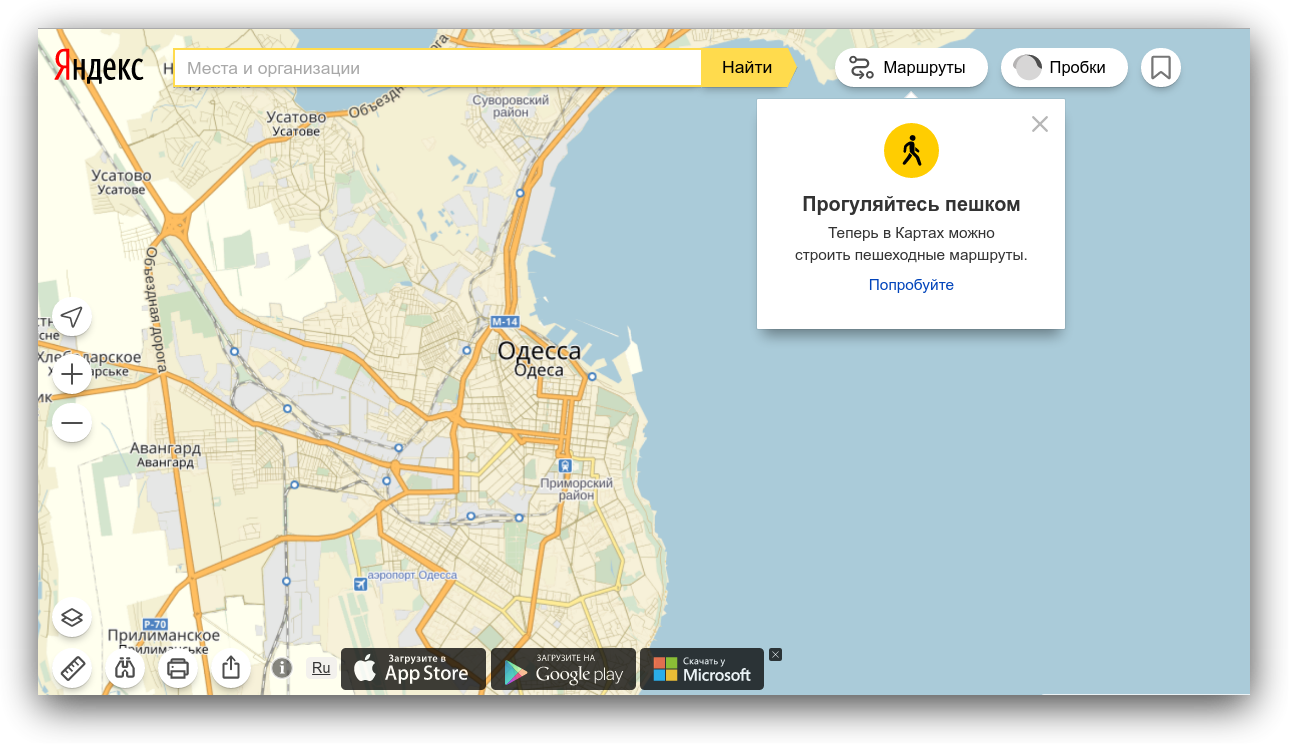Open Маршруты route planner
Viewport: 1289px width, 744px height.
(911, 68)
